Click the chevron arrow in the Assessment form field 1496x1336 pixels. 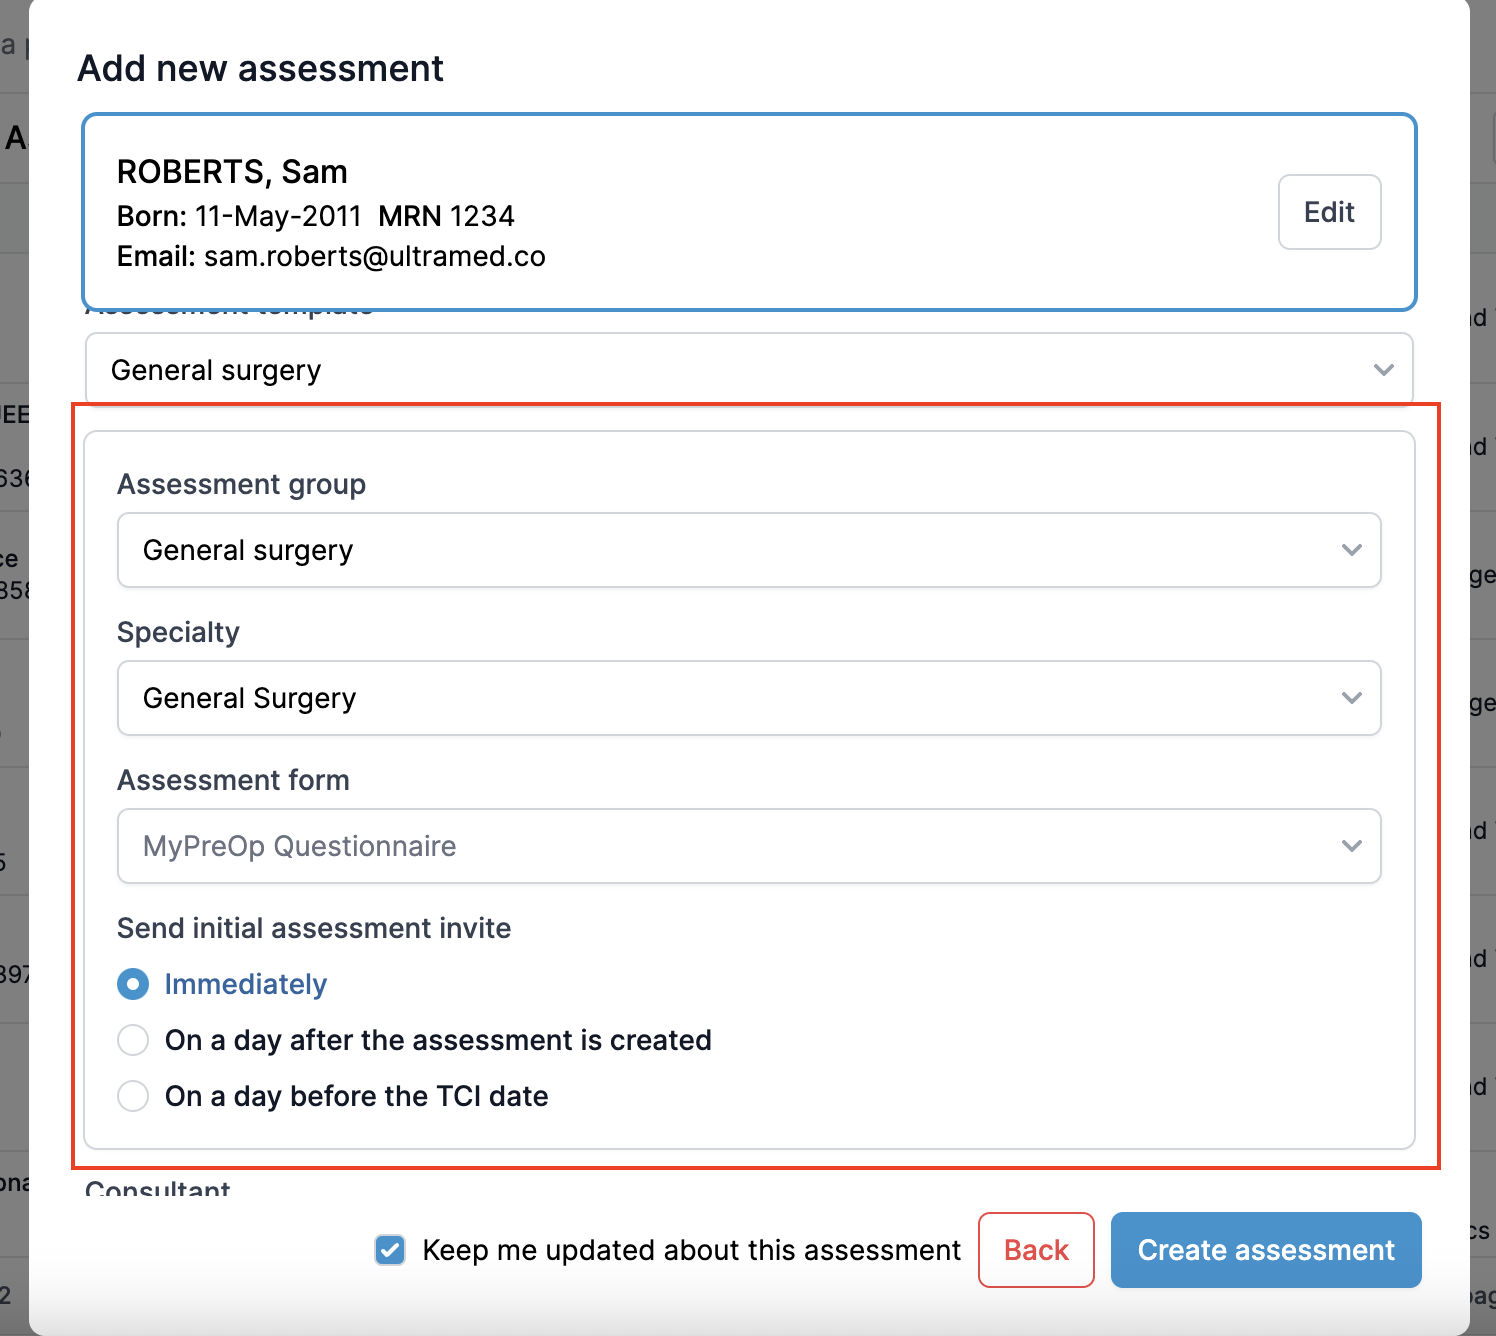tap(1352, 846)
